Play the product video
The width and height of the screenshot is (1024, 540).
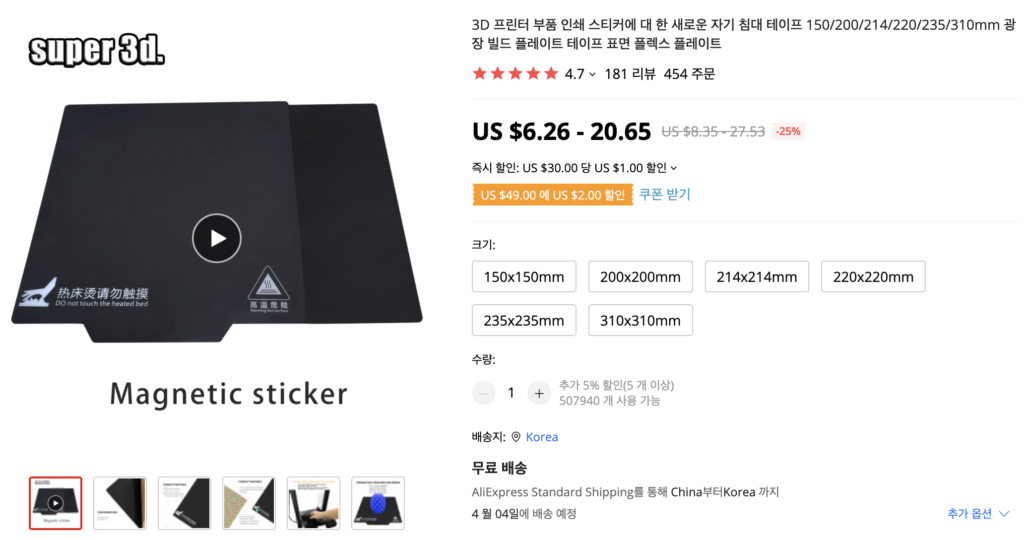[217, 238]
